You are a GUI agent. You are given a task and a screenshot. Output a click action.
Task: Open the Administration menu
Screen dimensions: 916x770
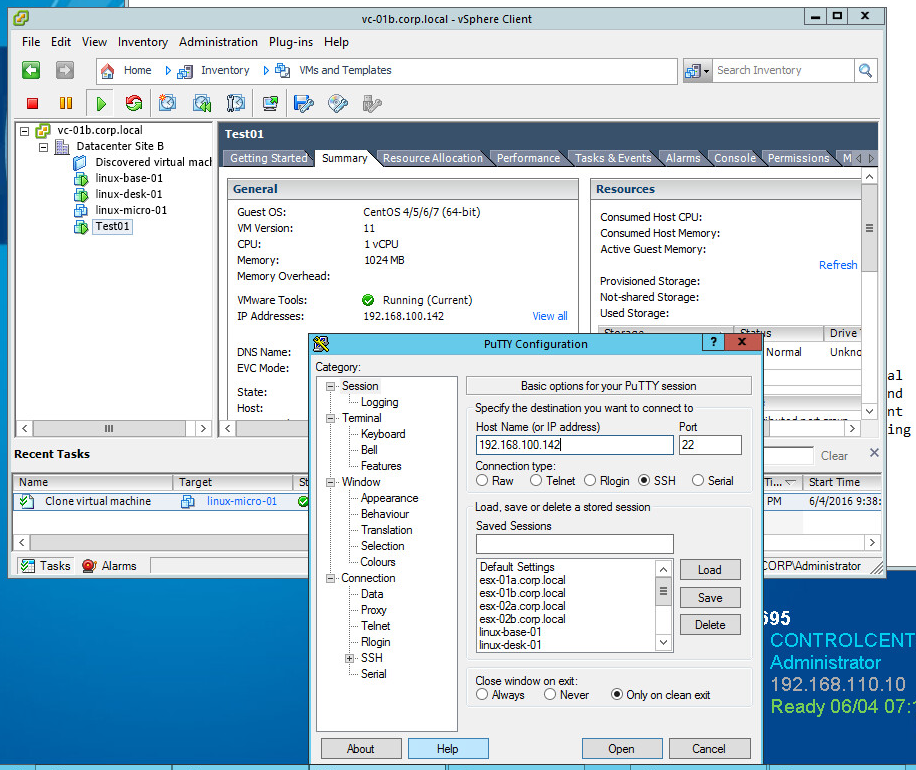point(218,42)
